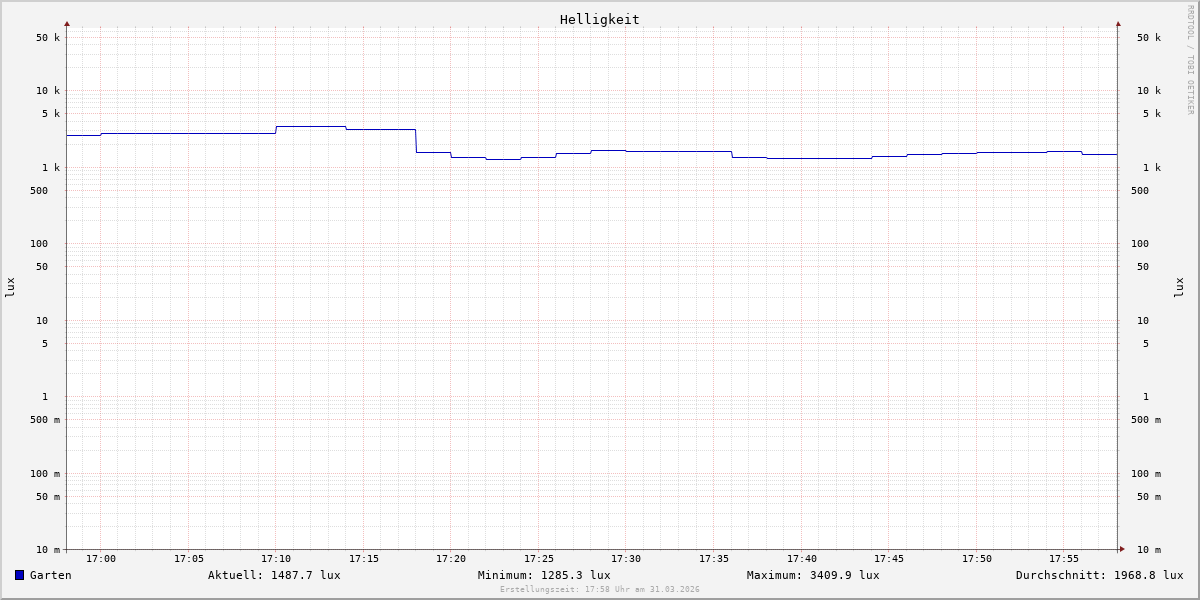1200x600 pixels.
Task: Click the red arrow at time axis end
Action: [1122, 549]
